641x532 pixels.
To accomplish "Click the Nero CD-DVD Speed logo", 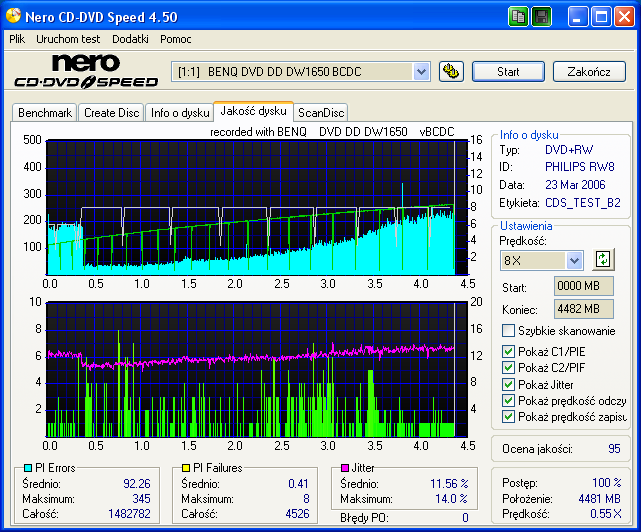I will tap(86, 71).
